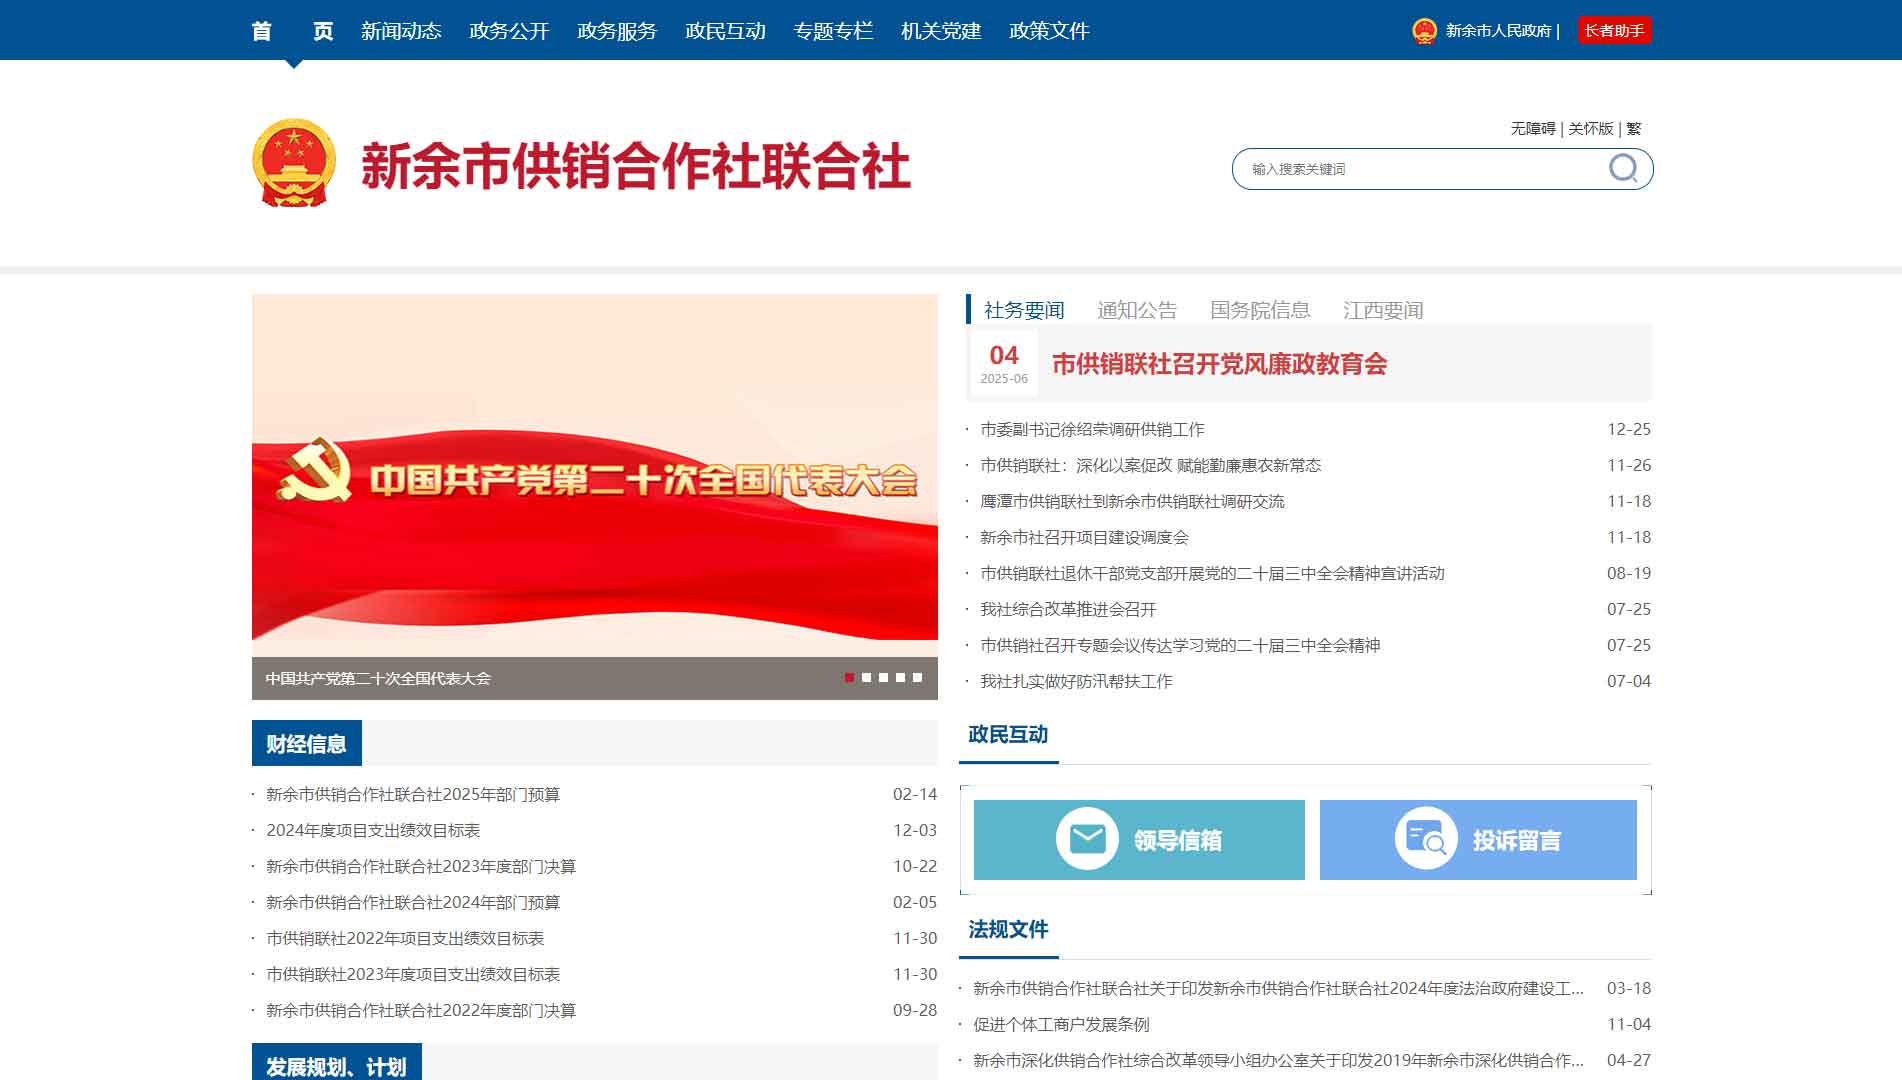Screen dimensions: 1902x1080
Task: Select the third carousel dot
Action: [883, 677]
